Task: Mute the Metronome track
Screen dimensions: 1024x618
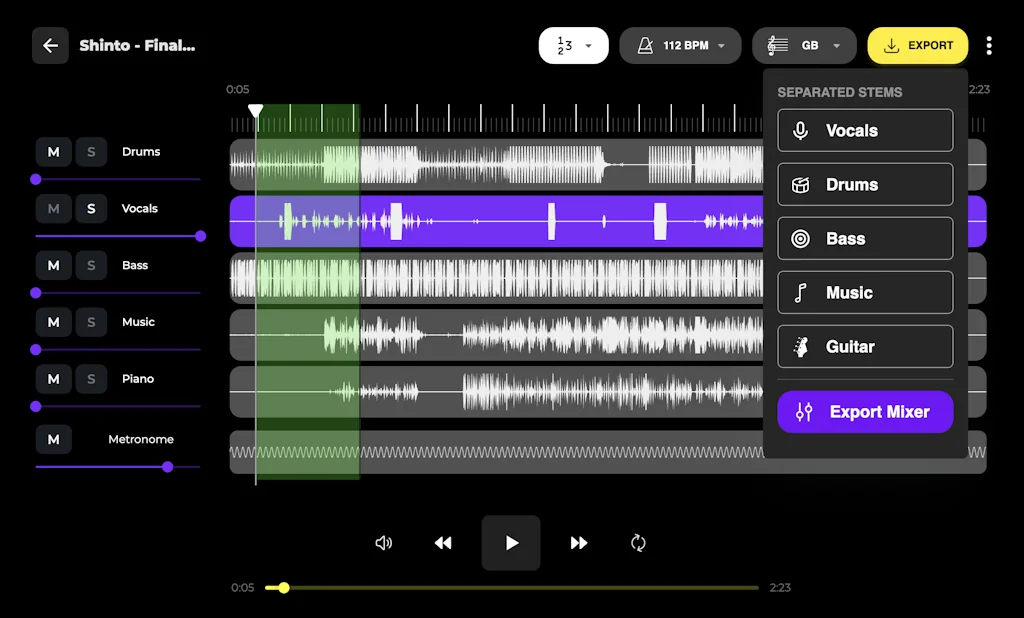Action: tap(53, 439)
